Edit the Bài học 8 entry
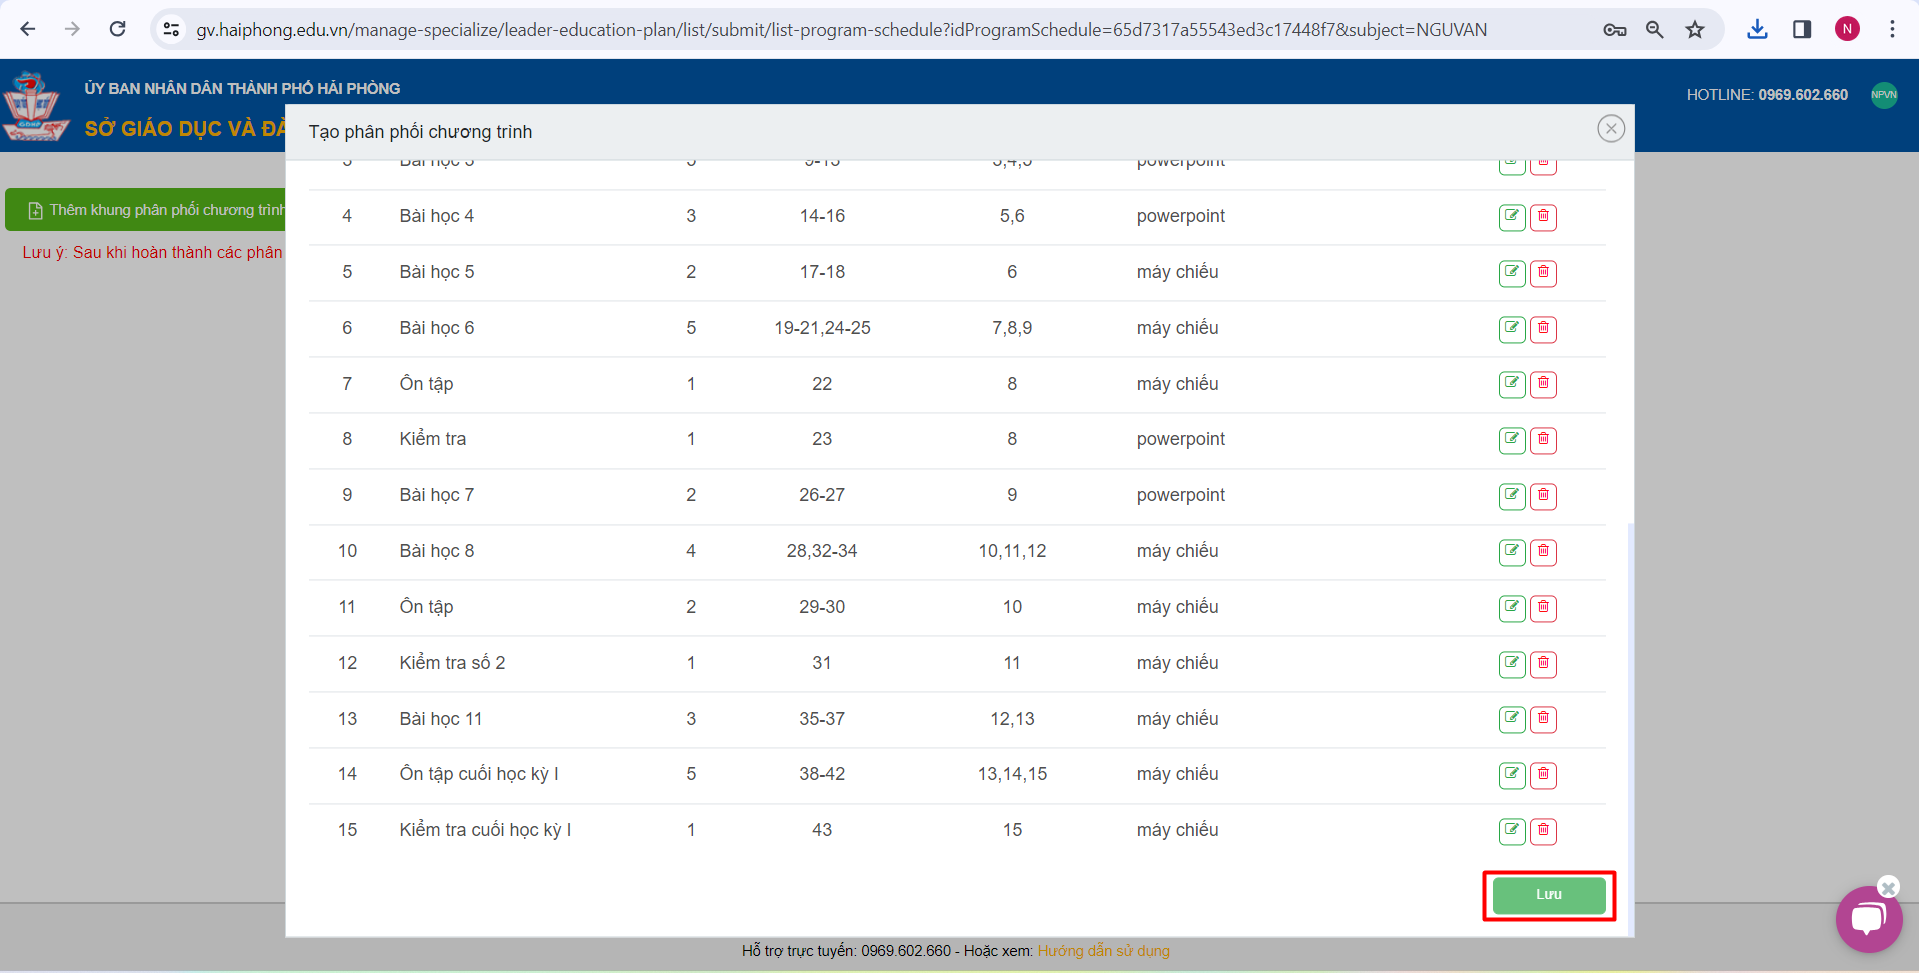Screen dimensions: 1919x973 [x=1511, y=552]
